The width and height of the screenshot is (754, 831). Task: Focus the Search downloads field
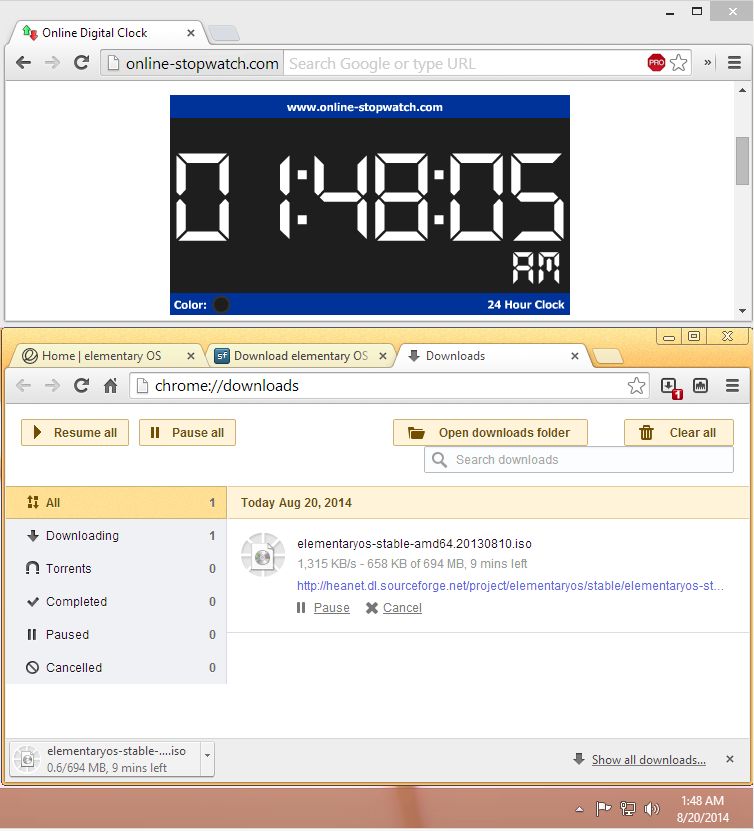tap(579, 459)
